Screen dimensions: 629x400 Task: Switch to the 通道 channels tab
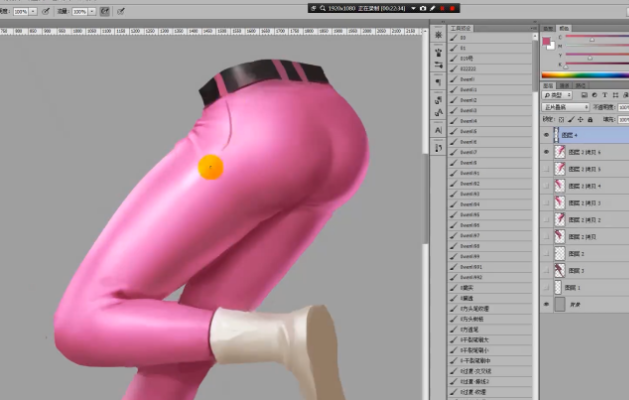(564, 85)
